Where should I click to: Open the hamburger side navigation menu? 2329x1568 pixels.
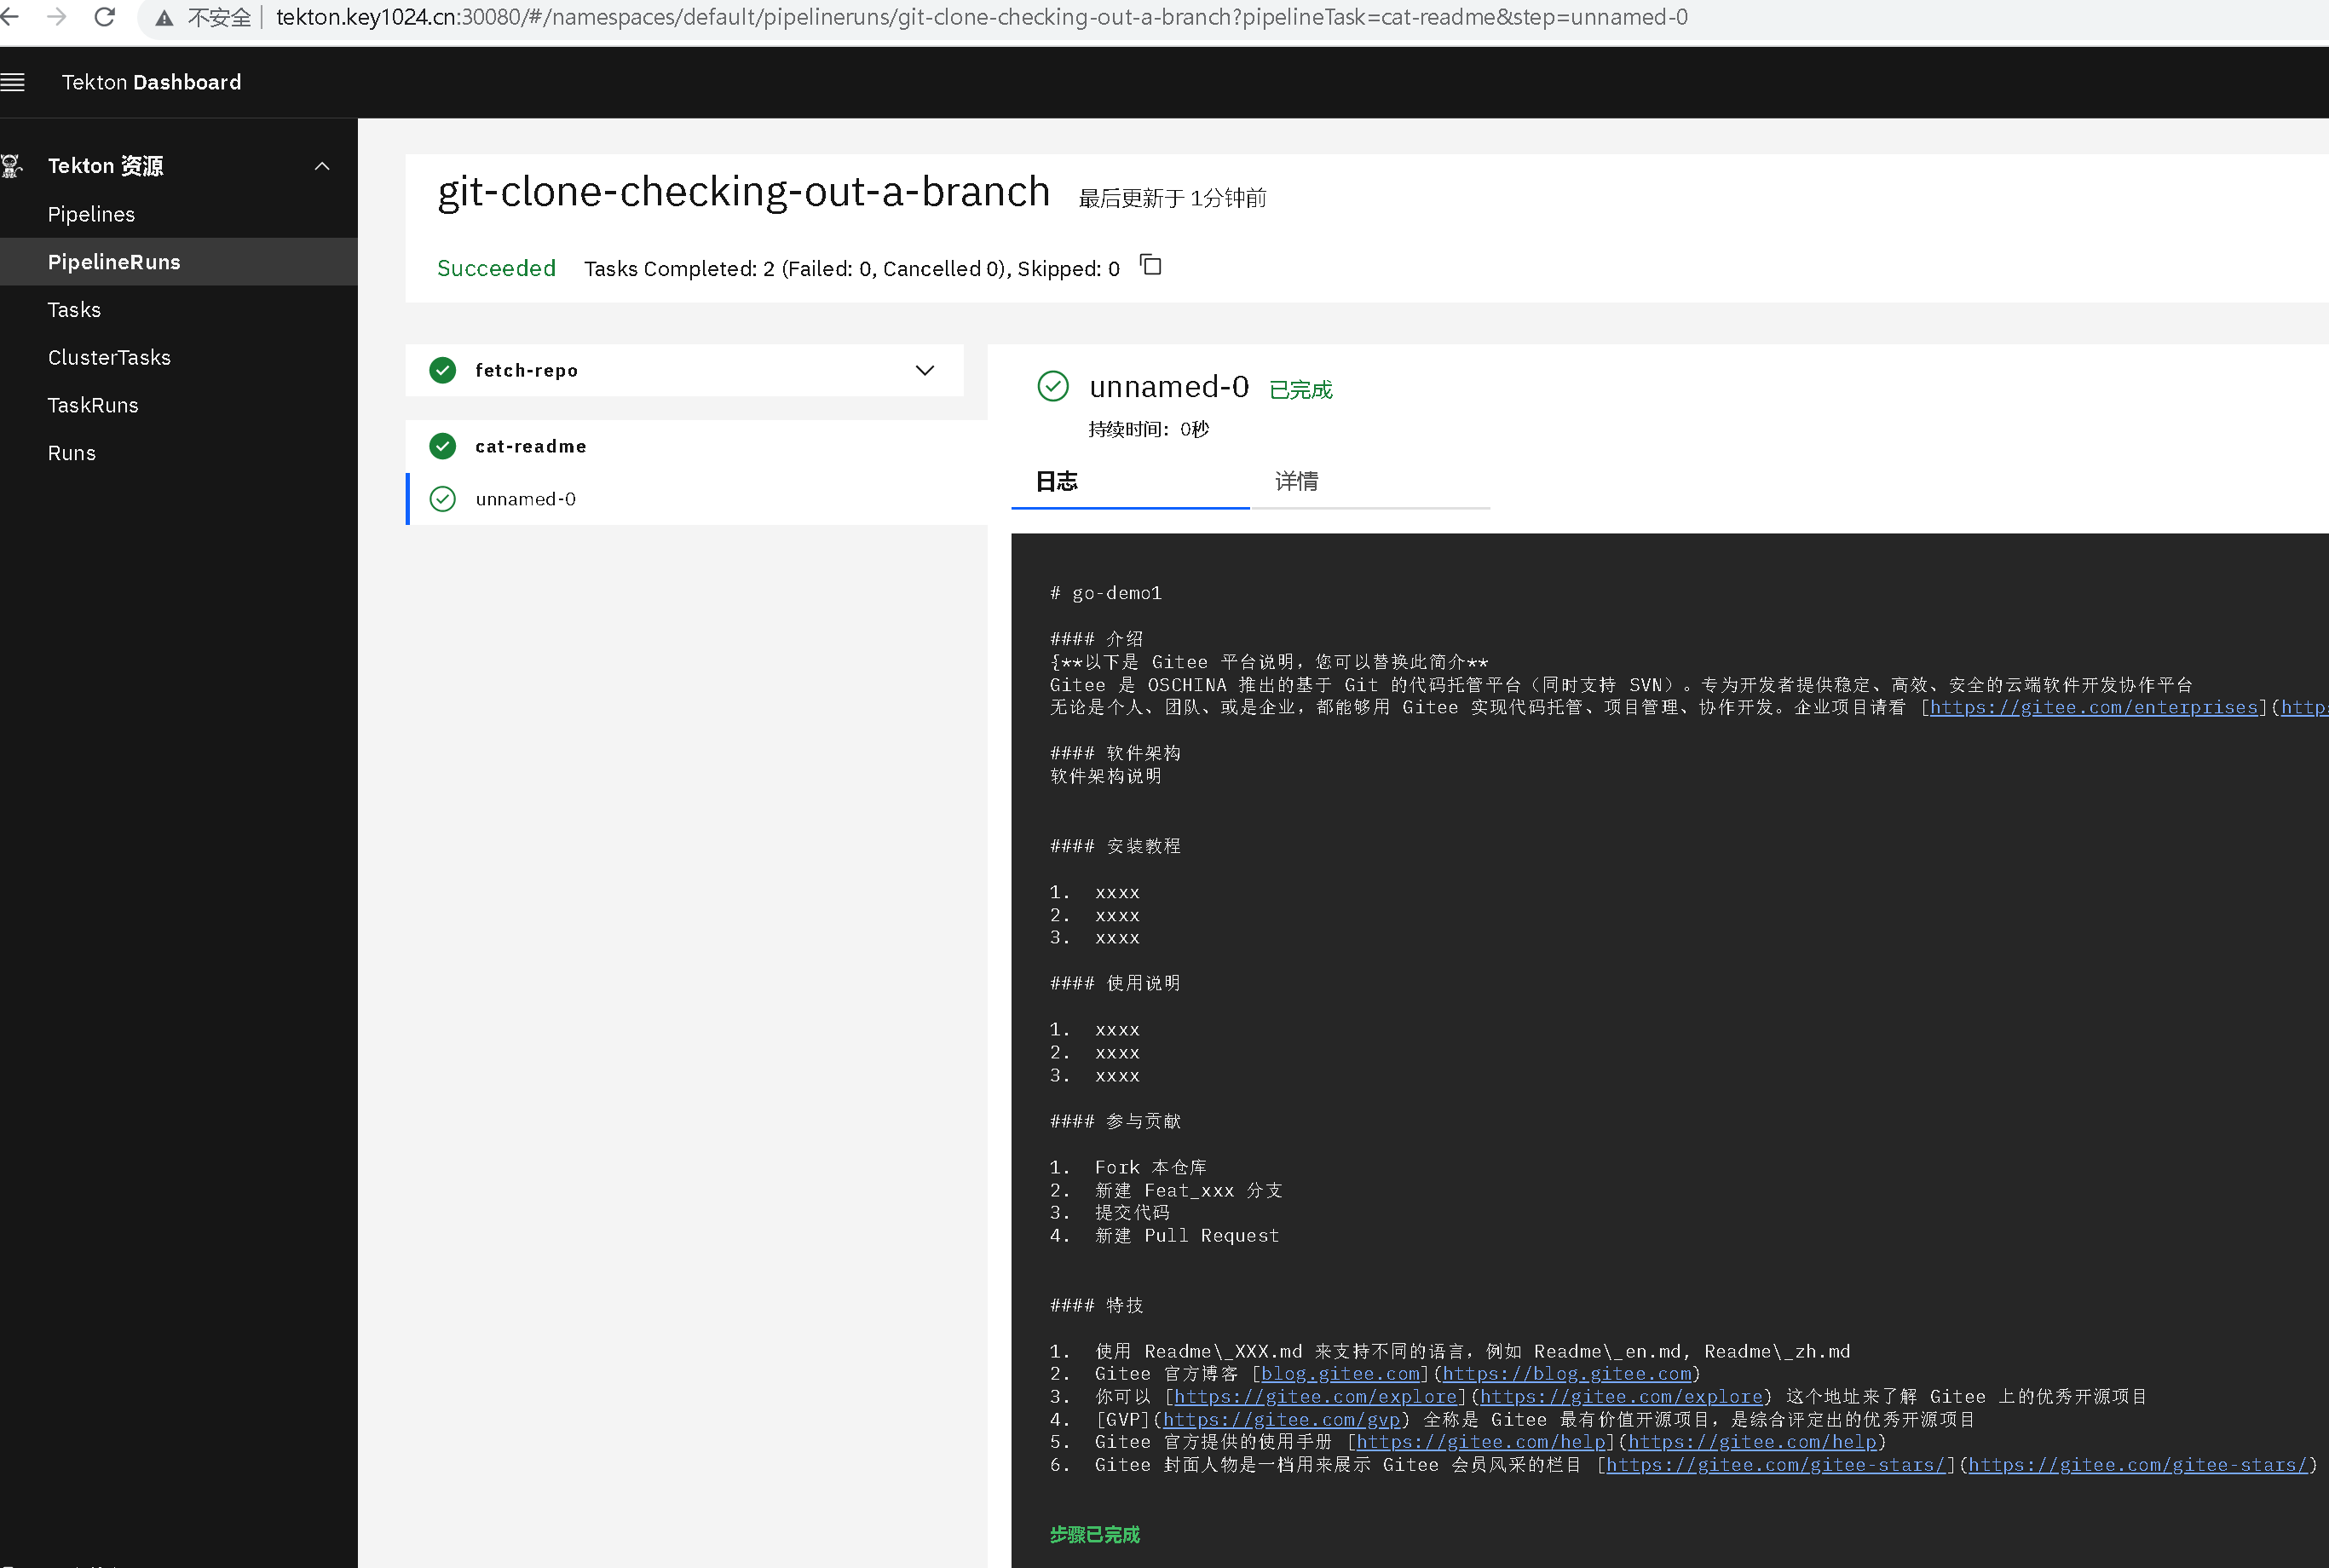[13, 82]
